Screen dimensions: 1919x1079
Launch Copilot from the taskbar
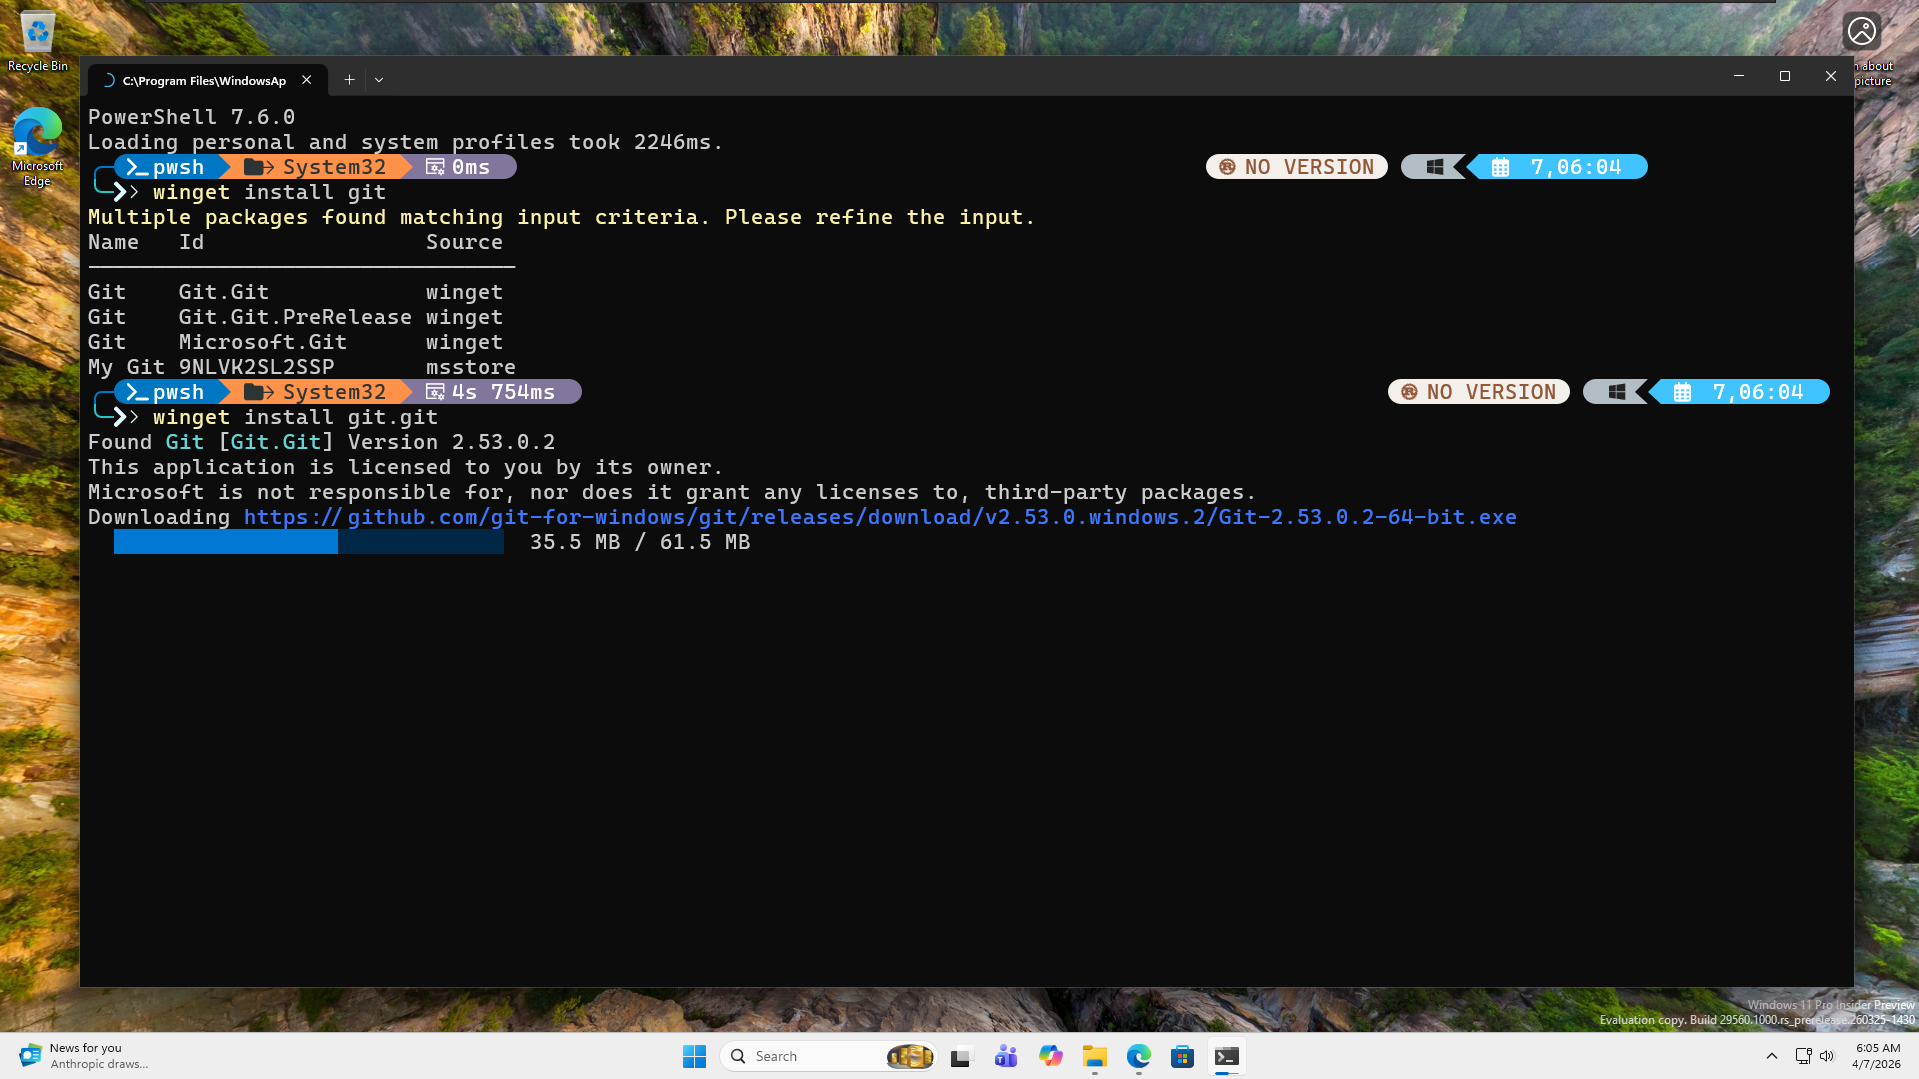tap(1050, 1056)
